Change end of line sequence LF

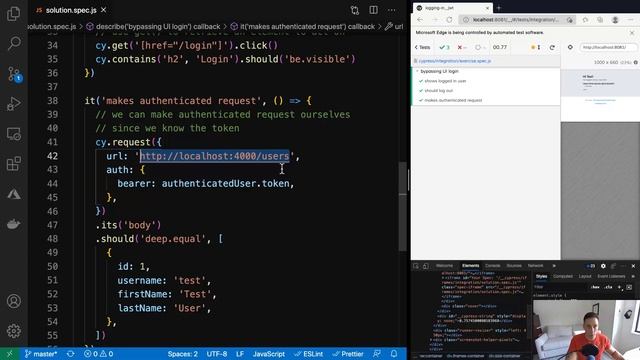point(240,354)
